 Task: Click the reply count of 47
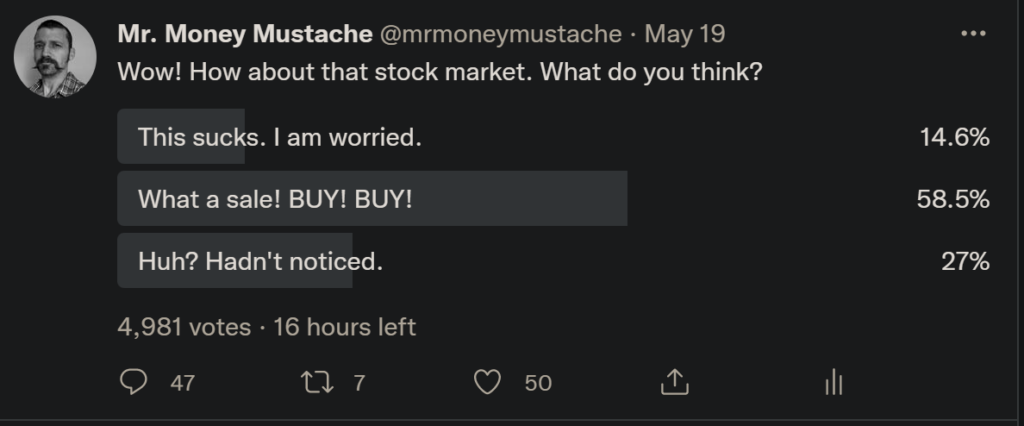(182, 383)
